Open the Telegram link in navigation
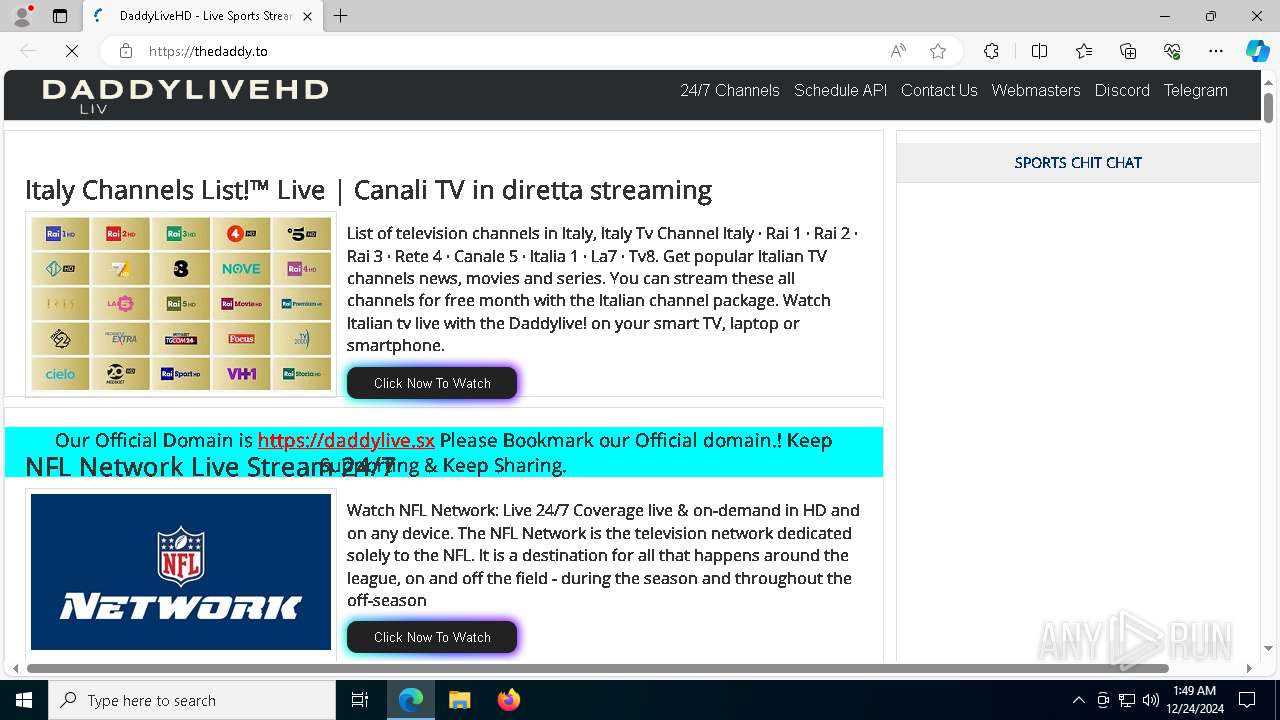Screen dimensions: 1280x720 (x=1195, y=90)
